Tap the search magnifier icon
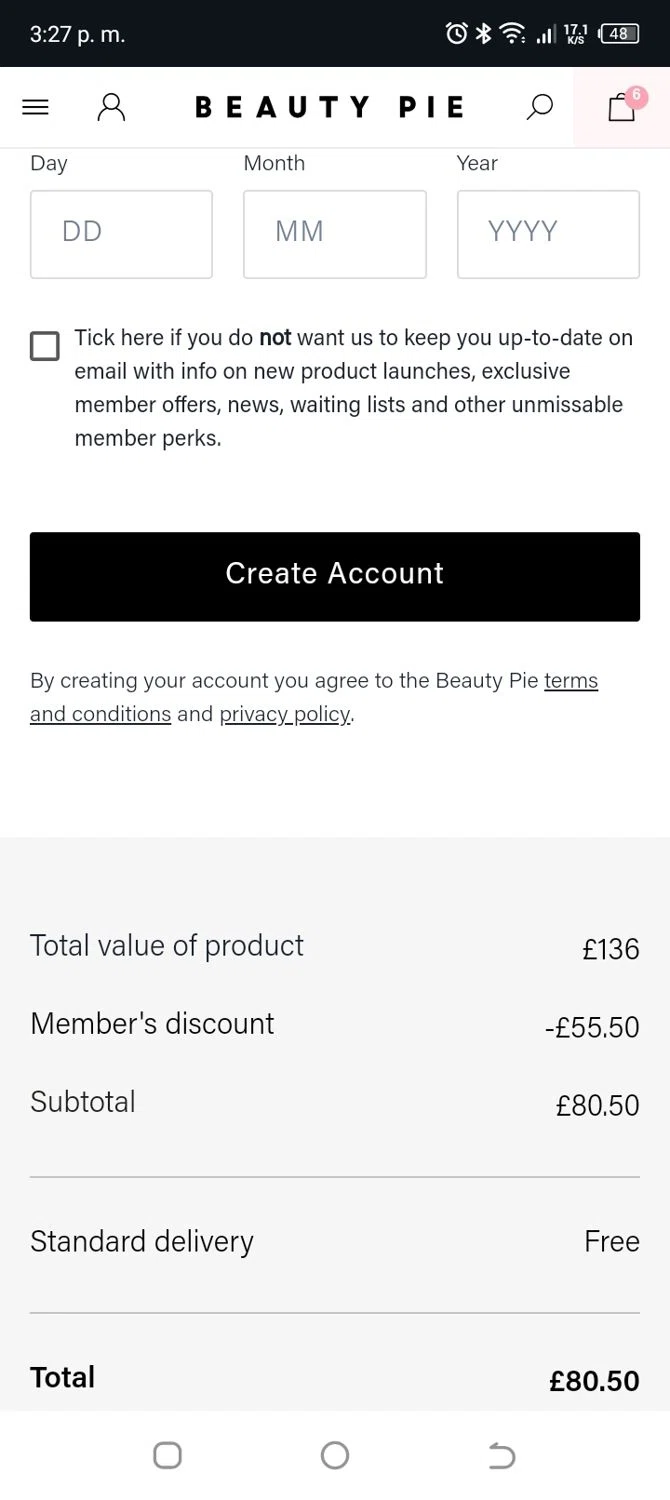The width and height of the screenshot is (670, 1500). click(x=539, y=107)
